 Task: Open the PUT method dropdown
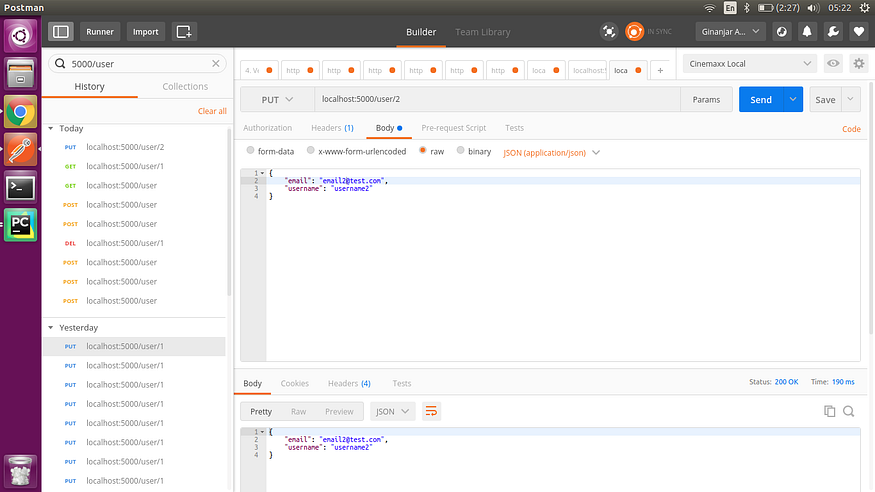pyautogui.click(x=277, y=99)
